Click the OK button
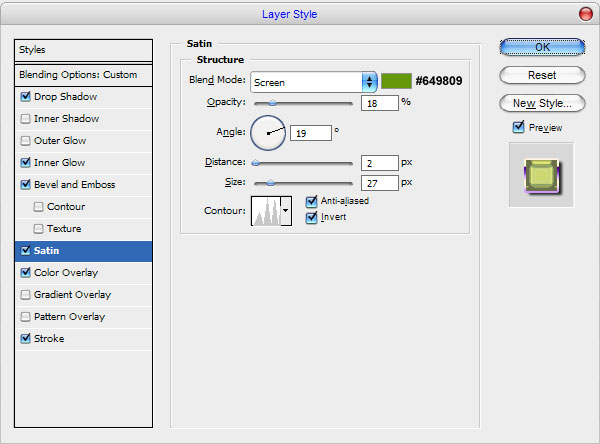Screen dimensions: 600x444 point(542,47)
